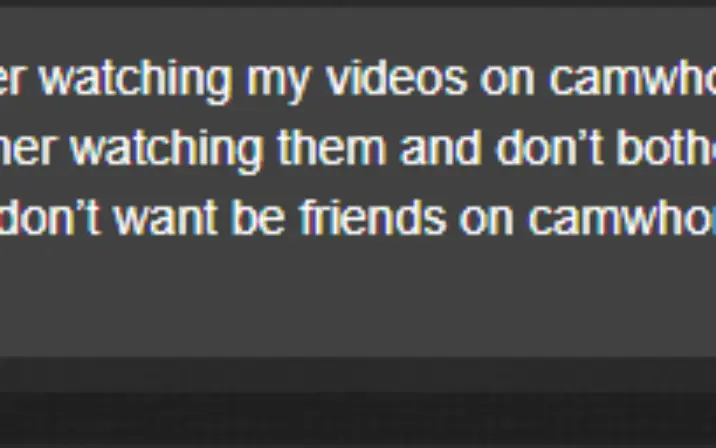
Task: Click the cut-off word "both" in the second line
Action: (x=667, y=148)
